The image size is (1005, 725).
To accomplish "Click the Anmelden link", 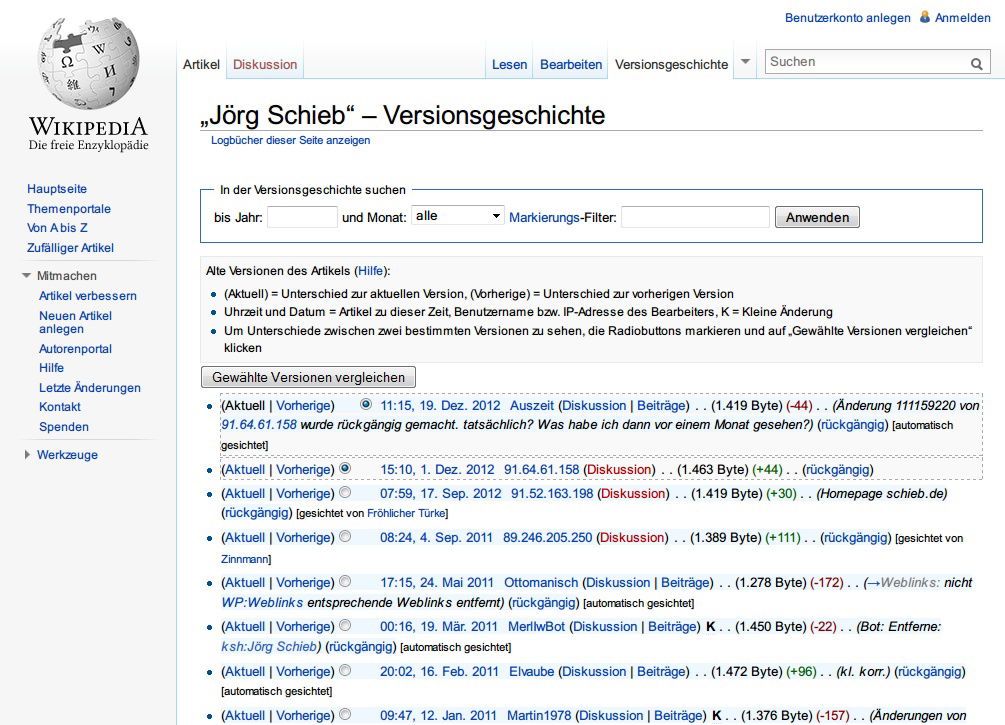I will (963, 18).
